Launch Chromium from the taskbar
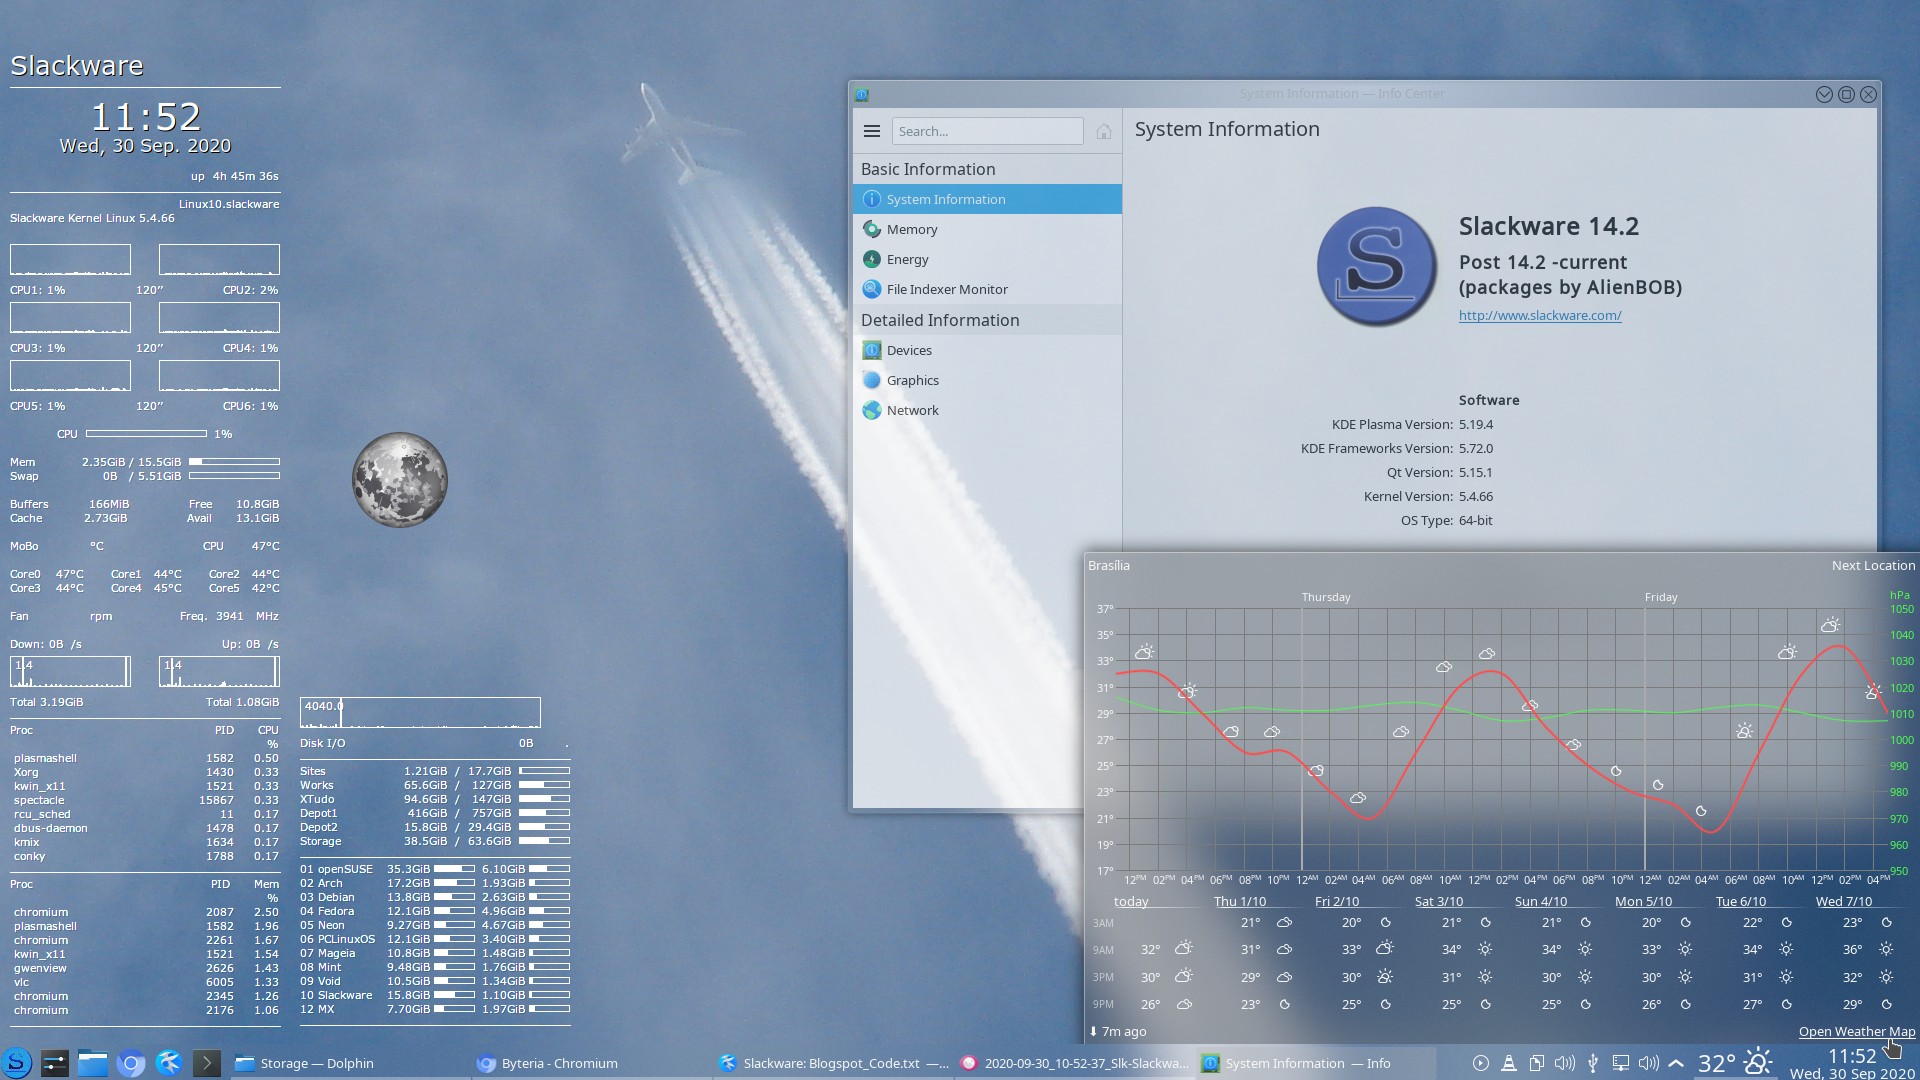Screen dimensions: 1920x1080 coord(129,1063)
